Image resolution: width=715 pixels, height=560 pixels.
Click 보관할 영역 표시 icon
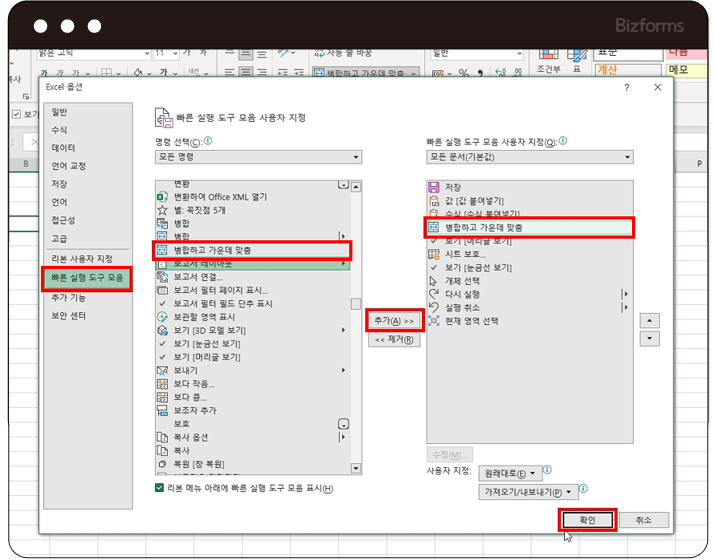(x=162, y=317)
